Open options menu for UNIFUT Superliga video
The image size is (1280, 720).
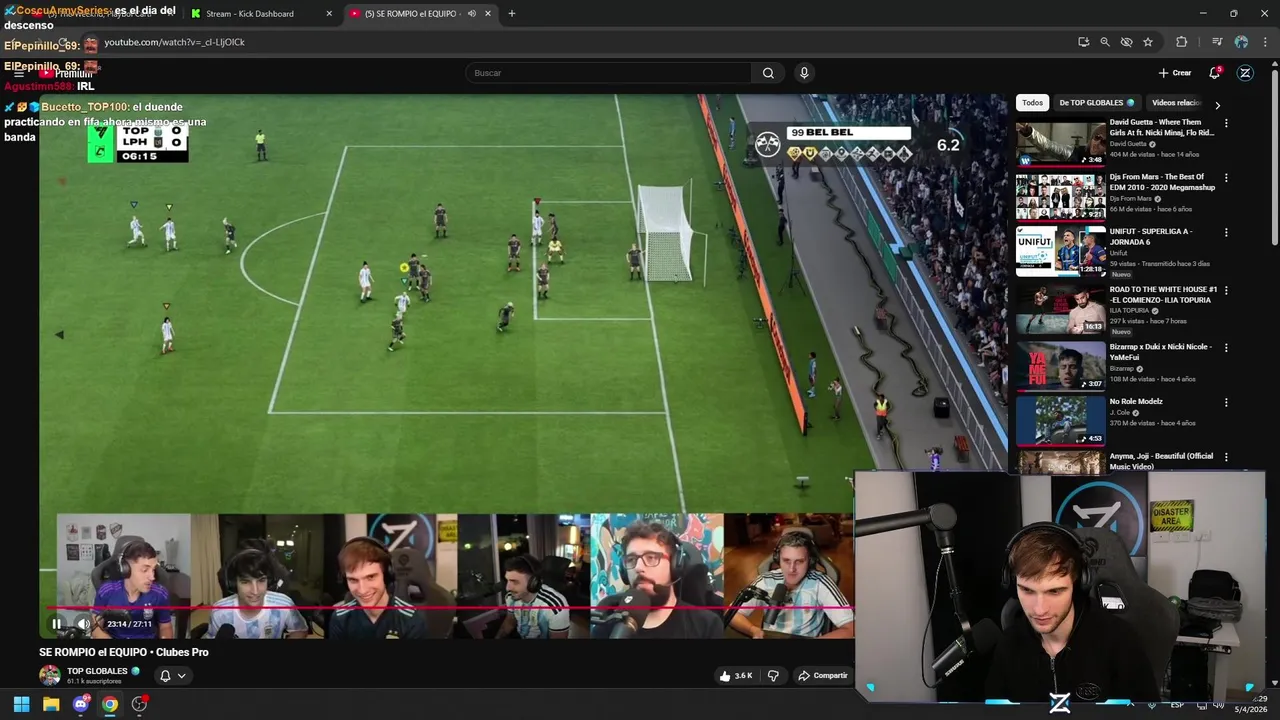1226,233
